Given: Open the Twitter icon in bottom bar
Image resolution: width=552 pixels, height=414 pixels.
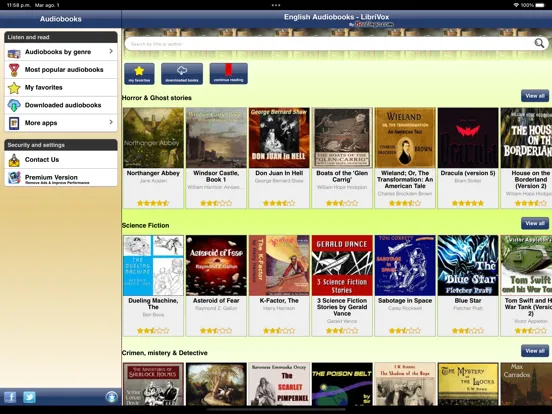Looking at the screenshot, I should pos(29,397).
